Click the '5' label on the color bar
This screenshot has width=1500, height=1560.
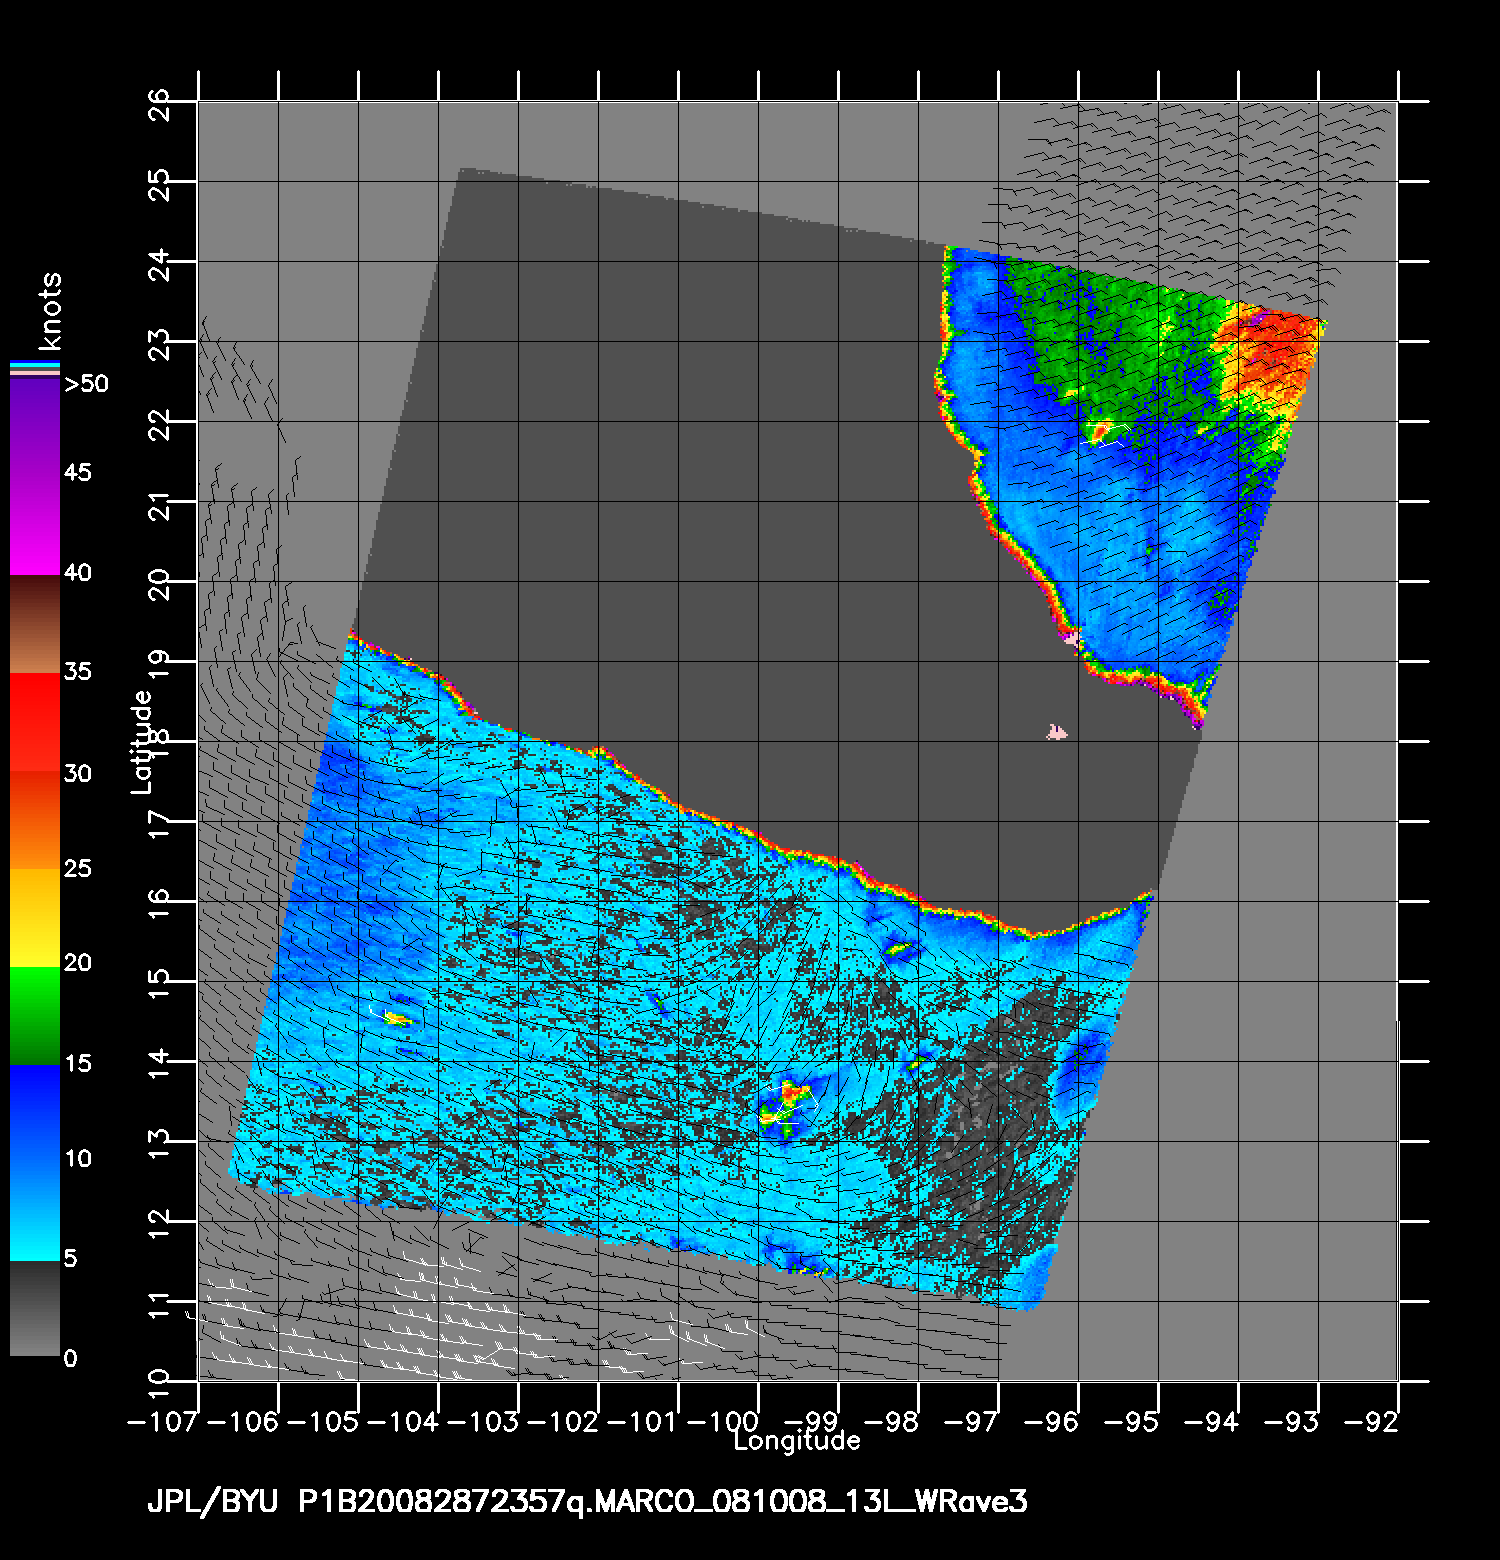pyautogui.click(x=70, y=1258)
